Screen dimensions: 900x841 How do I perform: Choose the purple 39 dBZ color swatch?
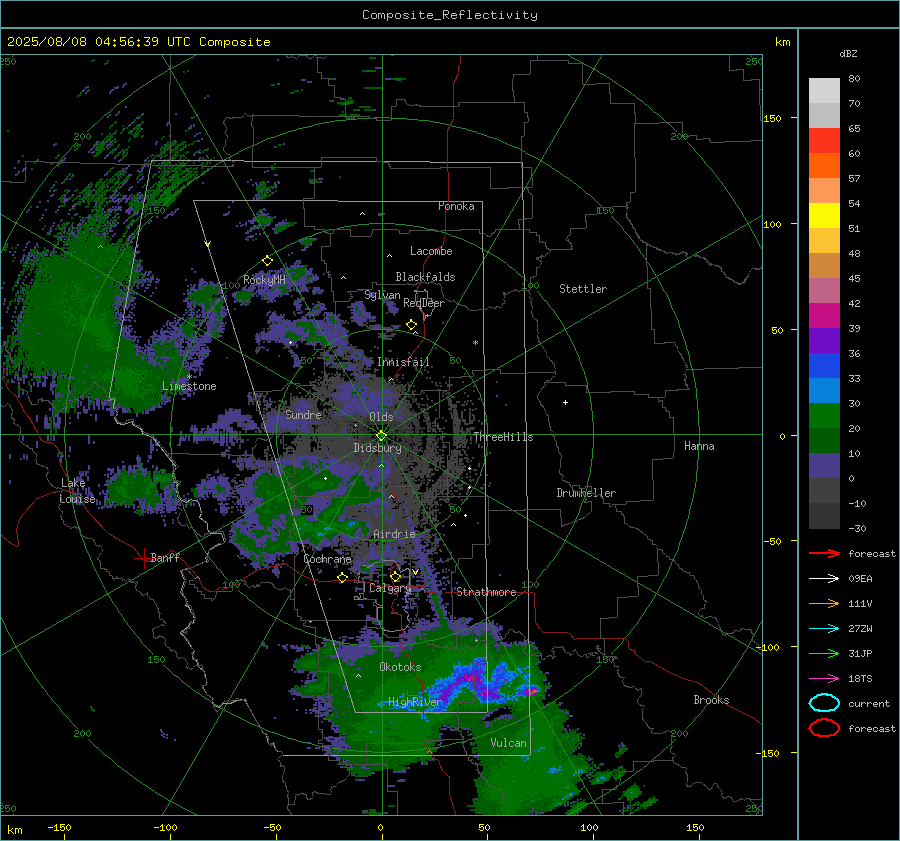(824, 340)
